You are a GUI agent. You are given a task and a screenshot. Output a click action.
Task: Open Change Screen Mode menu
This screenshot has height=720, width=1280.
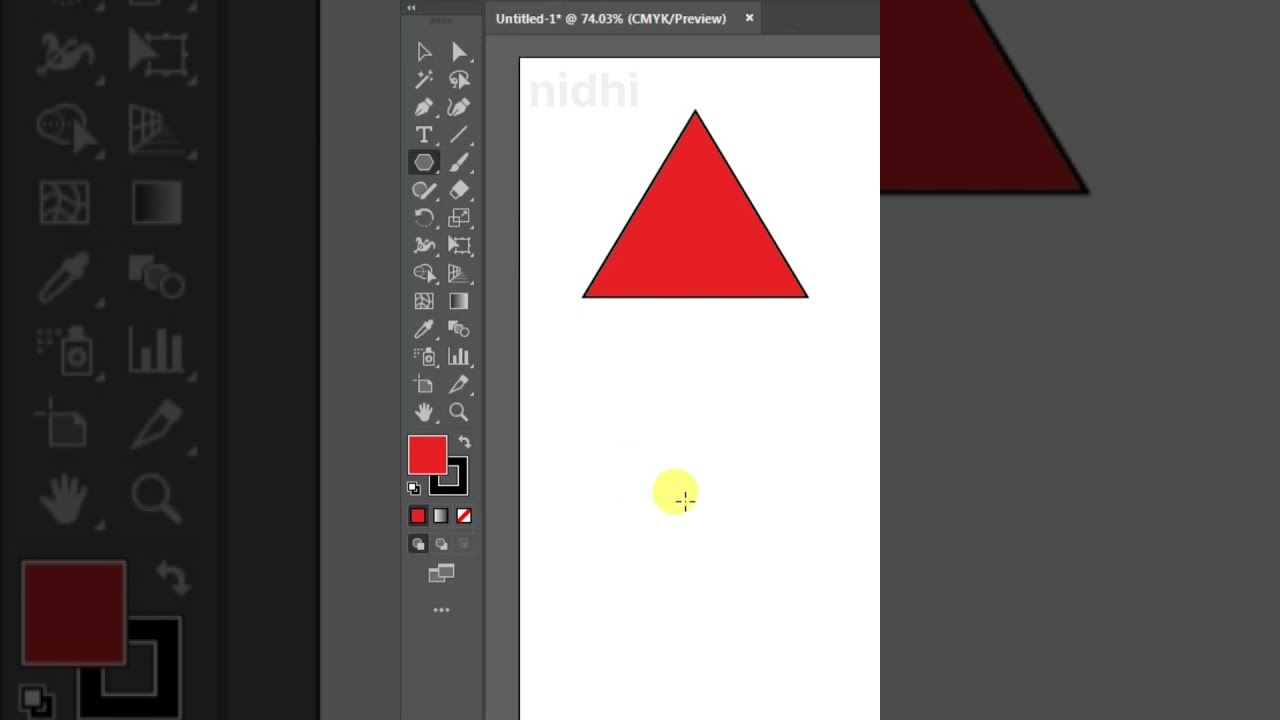(441, 574)
